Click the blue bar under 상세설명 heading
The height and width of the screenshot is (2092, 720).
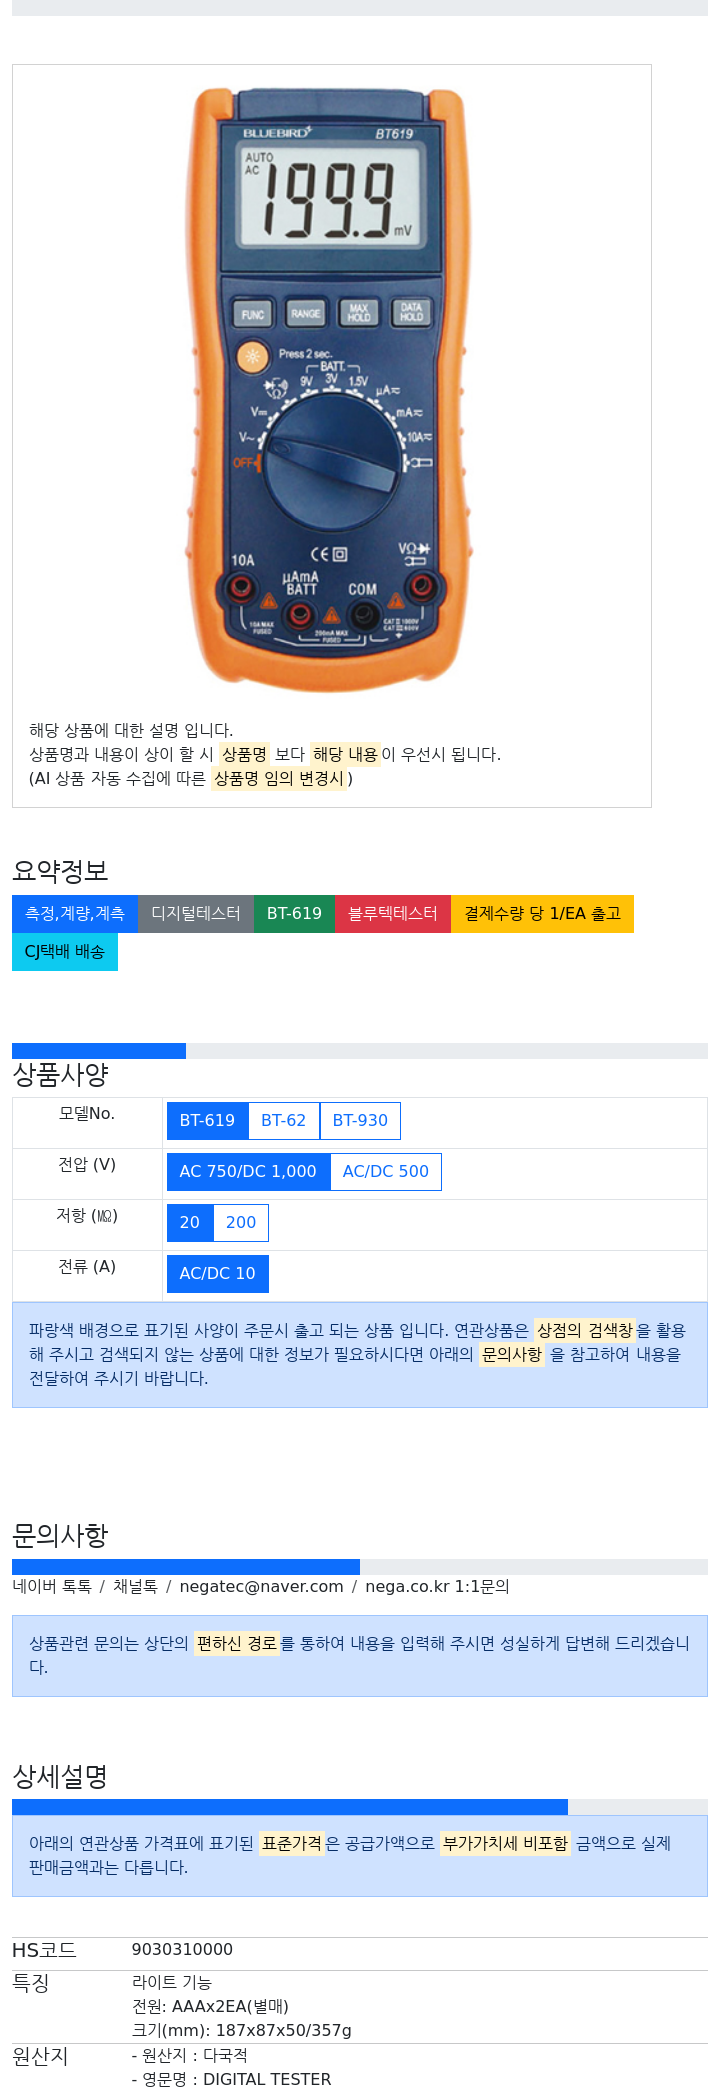[x=290, y=1807]
